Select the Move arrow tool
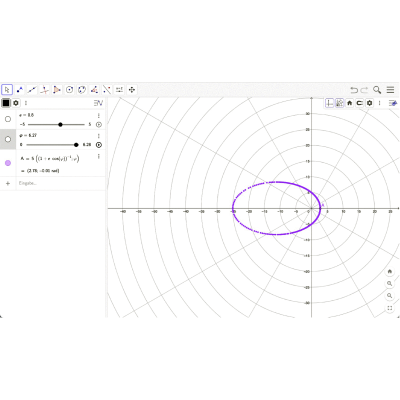This screenshot has width=400, height=400. pos(7,90)
